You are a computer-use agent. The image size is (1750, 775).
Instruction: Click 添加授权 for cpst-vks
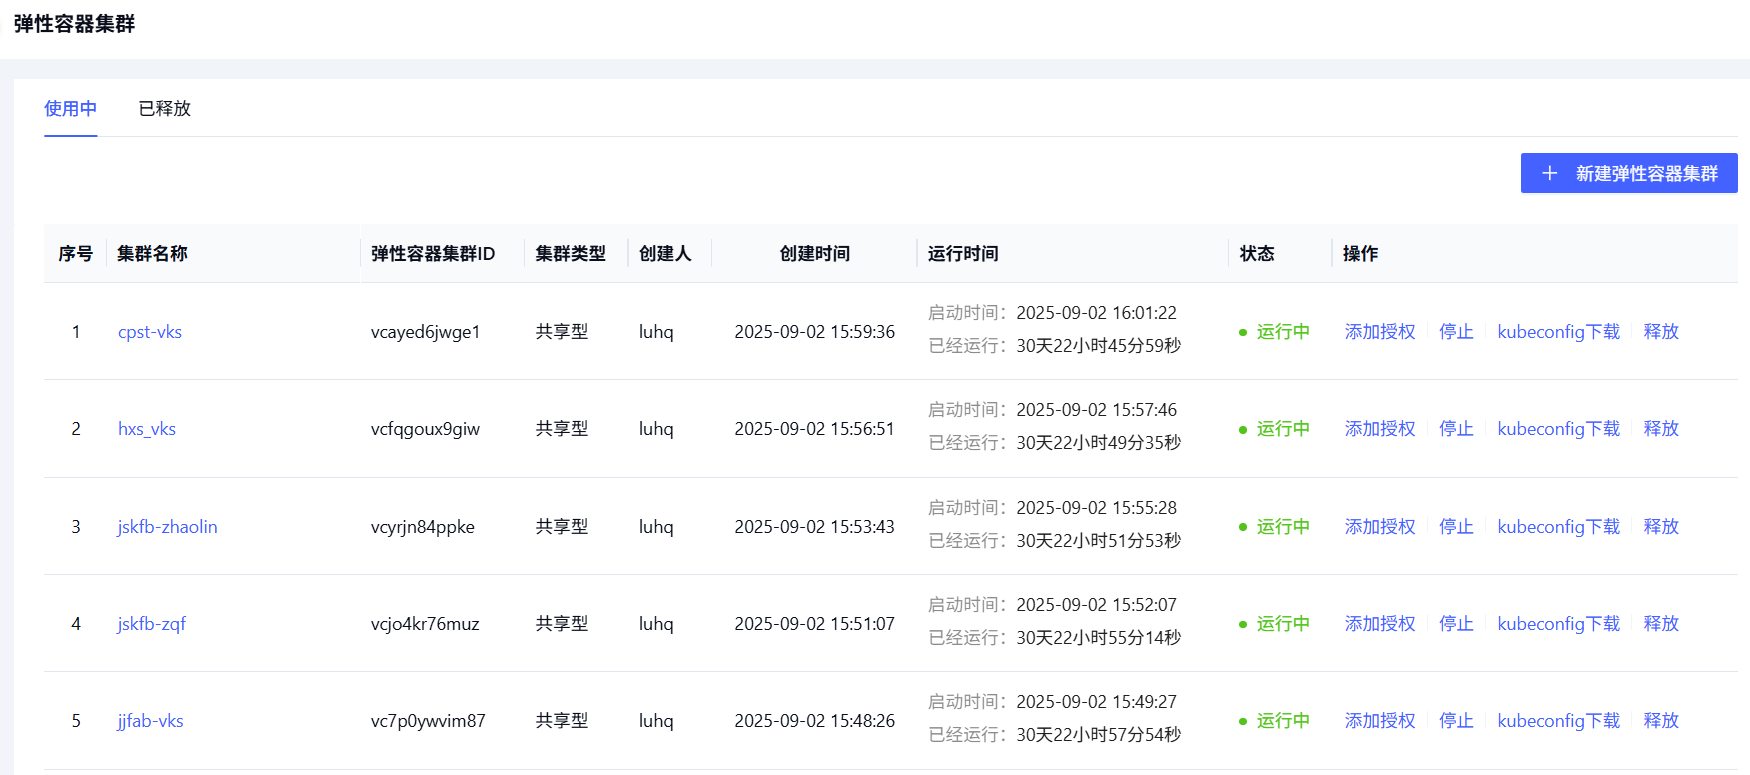click(x=1380, y=332)
